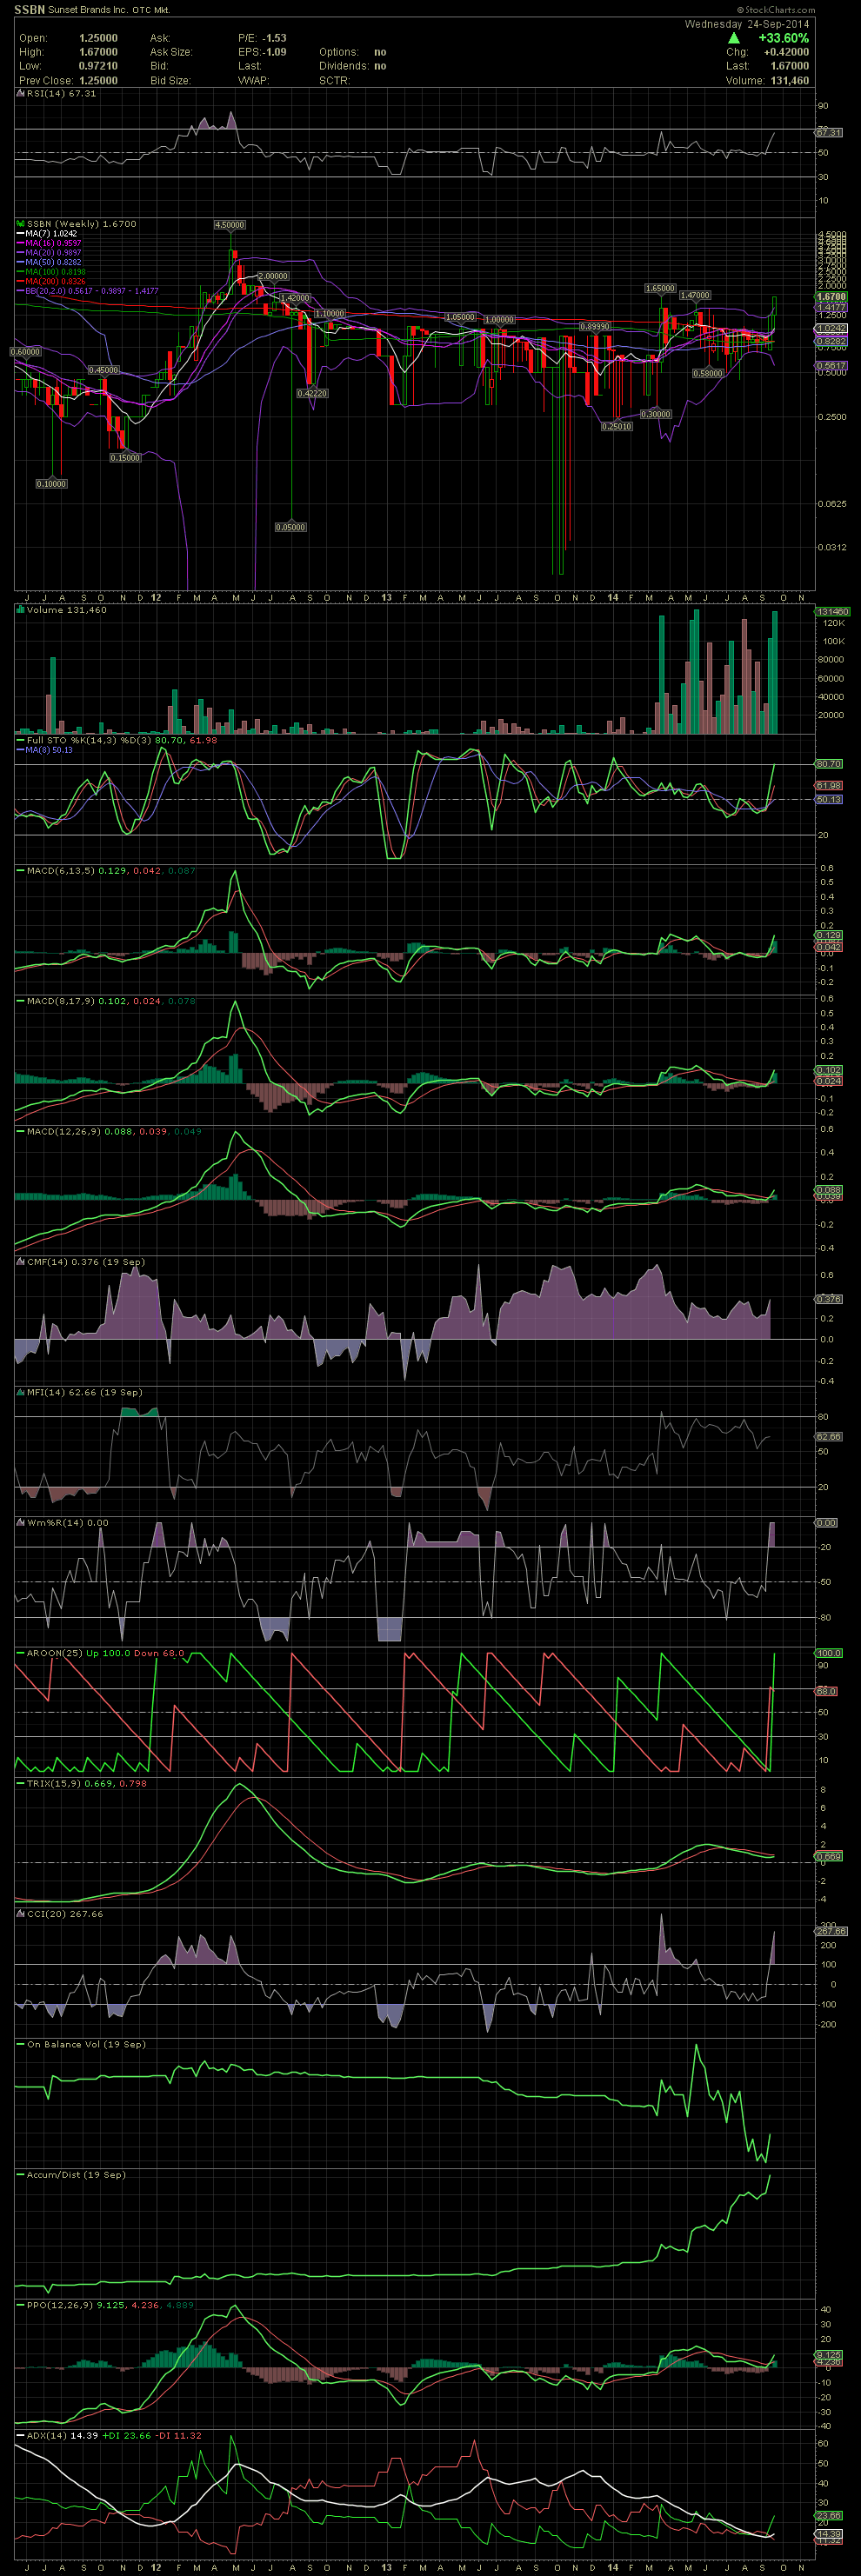The image size is (861, 2576).
Task: Click the 0.42220 price annotation
Action: coord(312,393)
